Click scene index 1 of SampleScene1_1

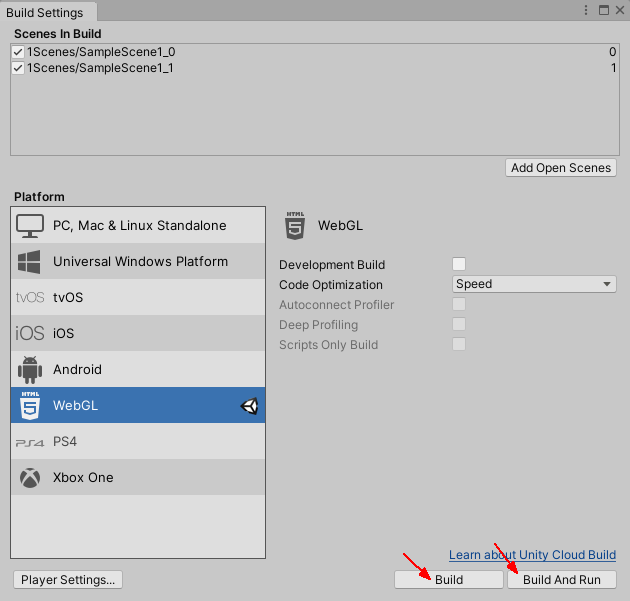point(614,68)
